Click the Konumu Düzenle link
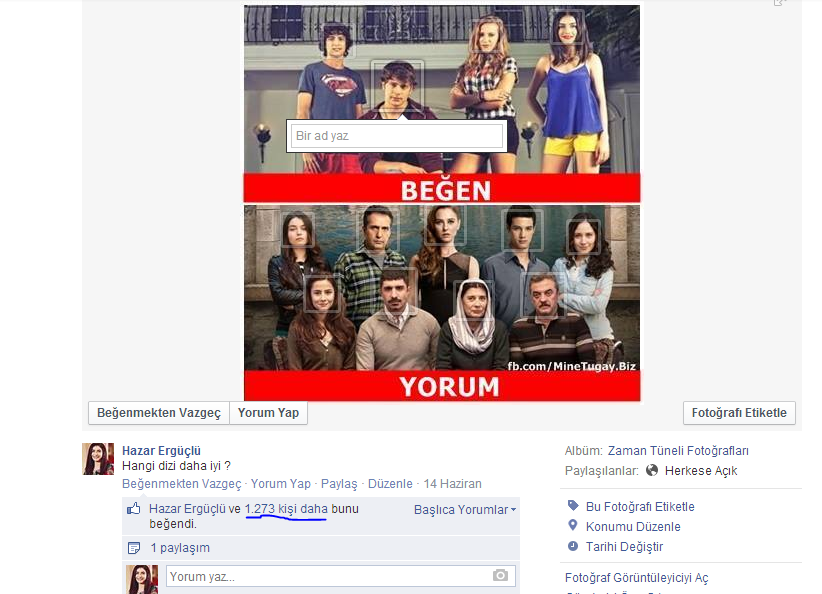 coord(633,527)
